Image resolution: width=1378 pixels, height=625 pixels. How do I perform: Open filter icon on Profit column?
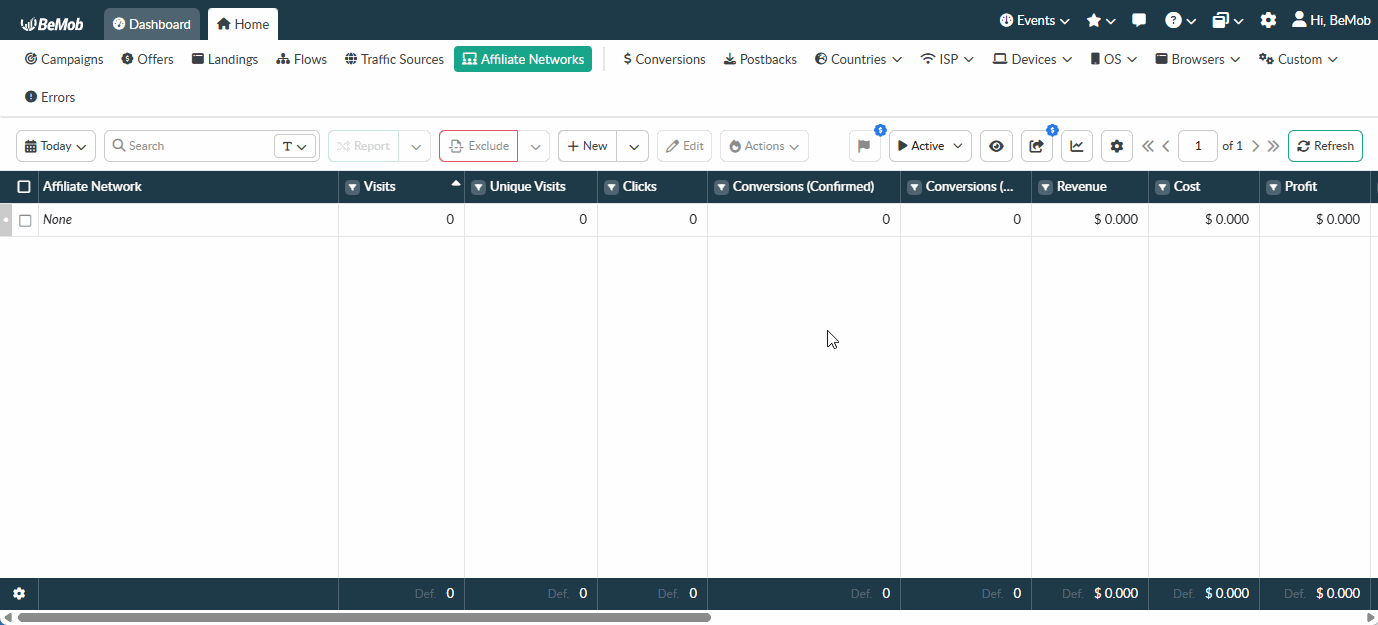(x=1273, y=187)
